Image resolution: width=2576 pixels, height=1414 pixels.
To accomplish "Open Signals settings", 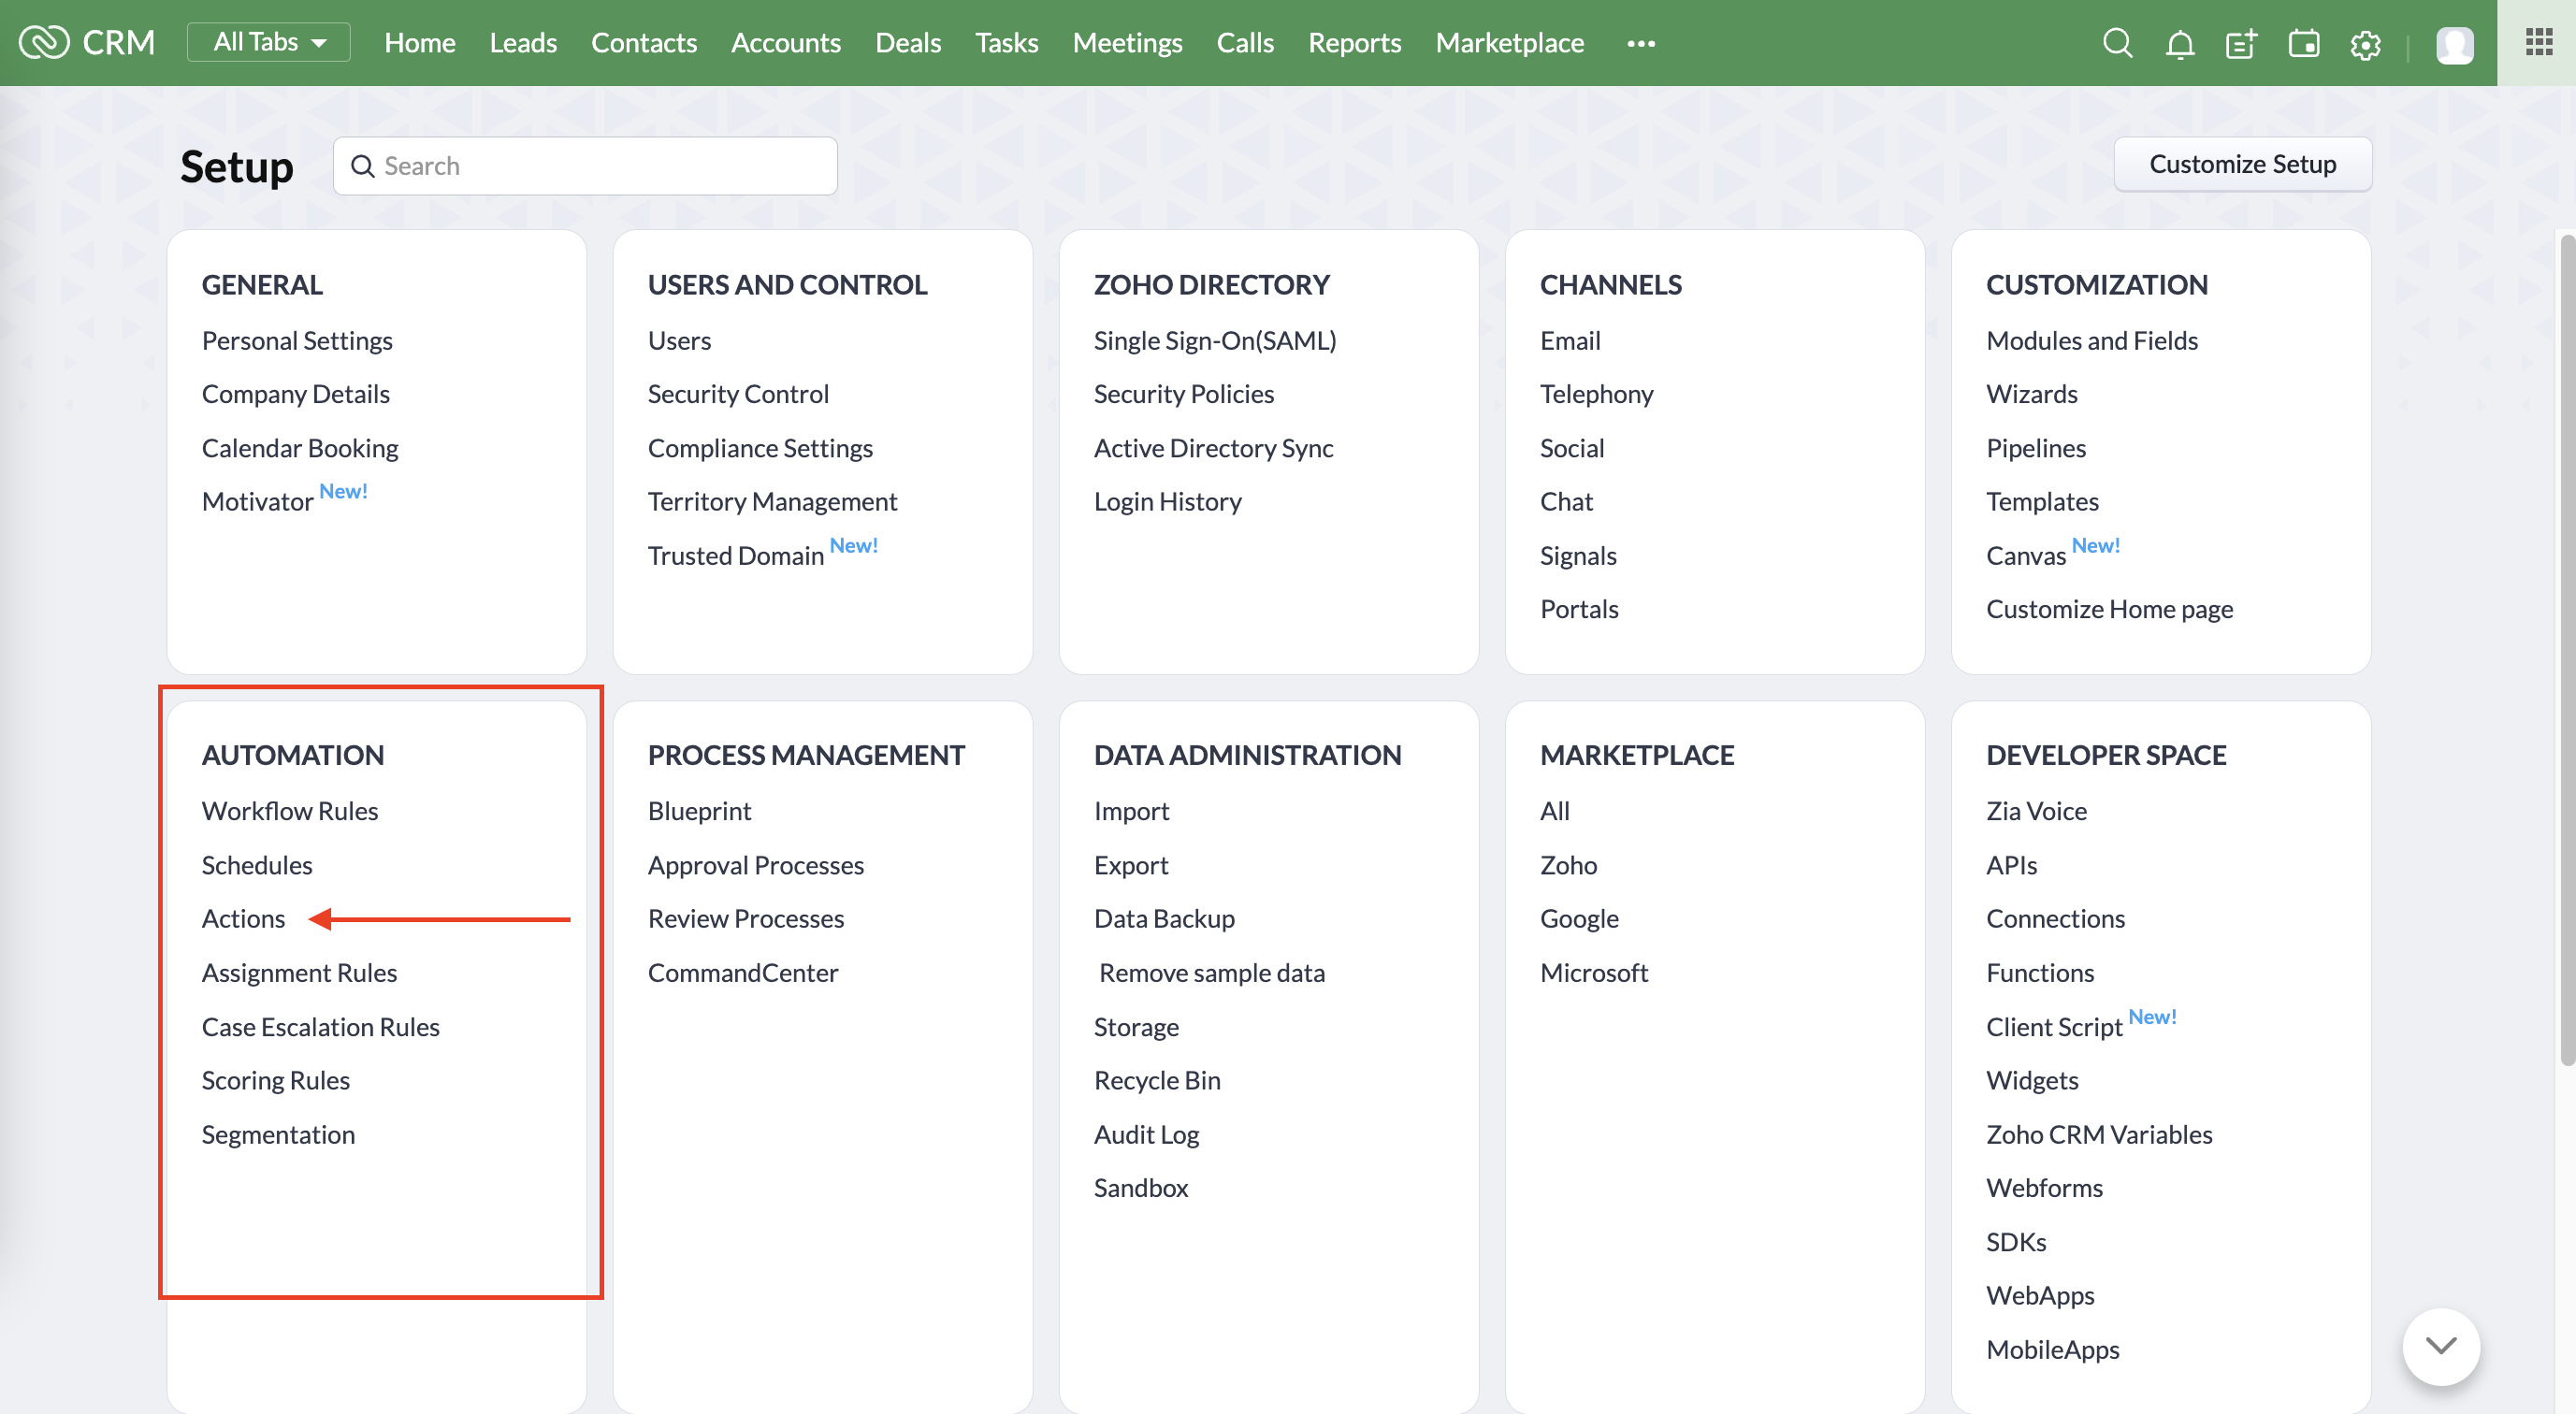I will pyautogui.click(x=1578, y=555).
